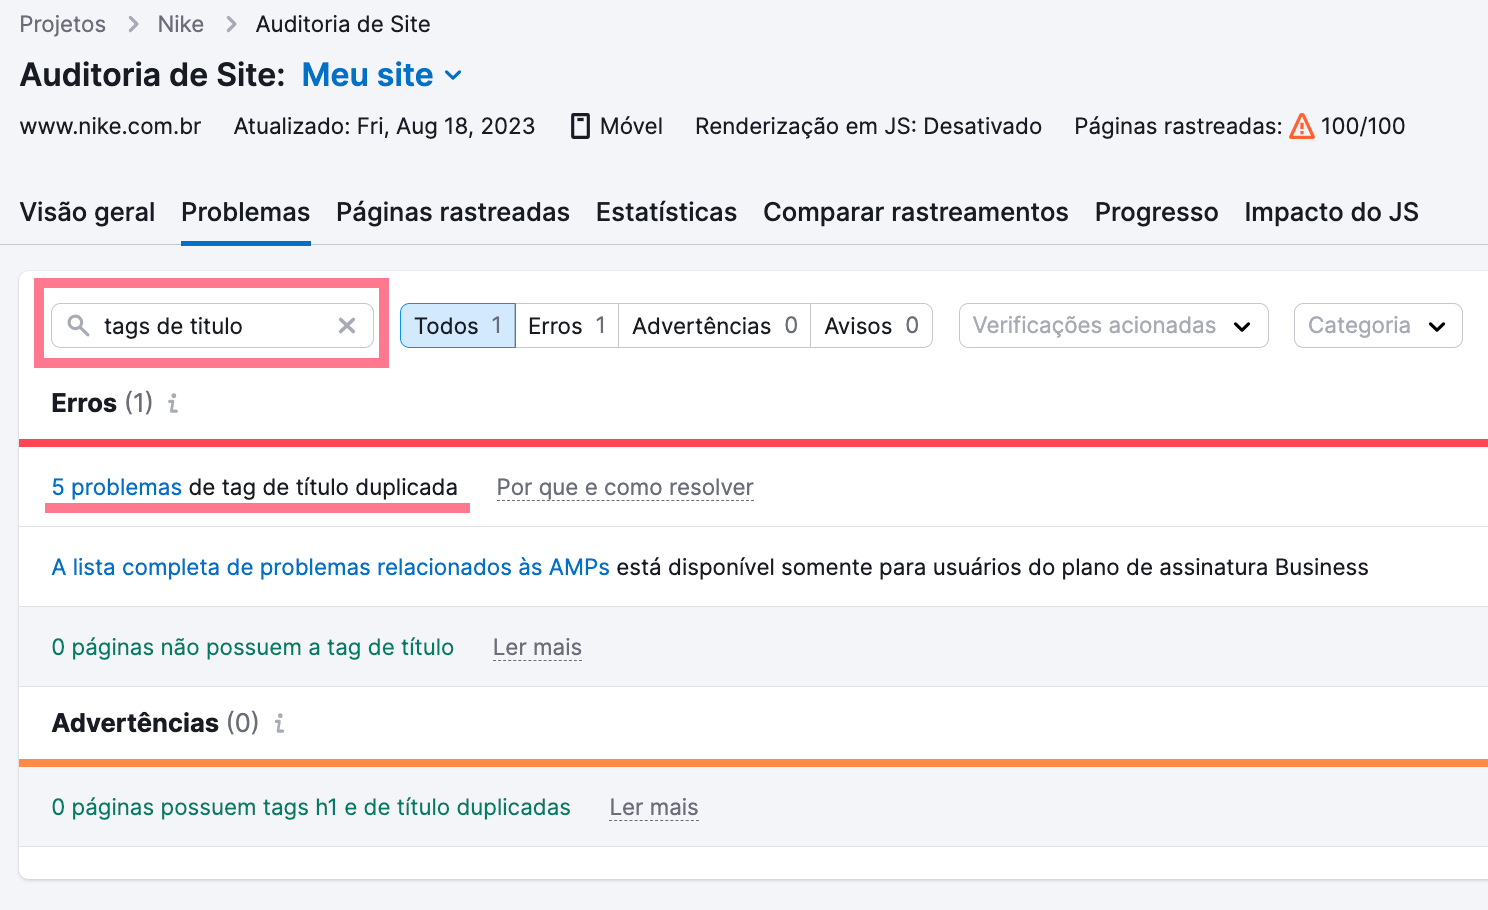This screenshot has width=1488, height=910.
Task: Click www.nike.com.br domain text
Action: pyautogui.click(x=111, y=126)
